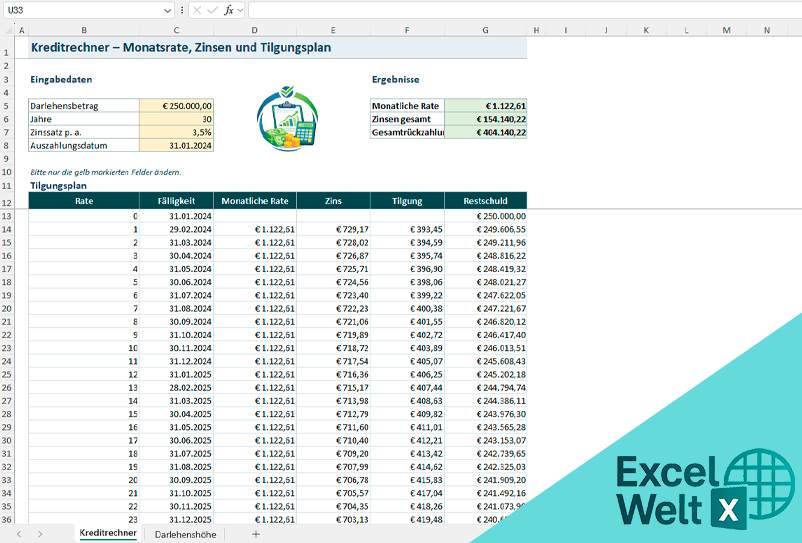The width and height of the screenshot is (802, 543).
Task: Select Tilgung cell € 393,45
Action: click(407, 230)
